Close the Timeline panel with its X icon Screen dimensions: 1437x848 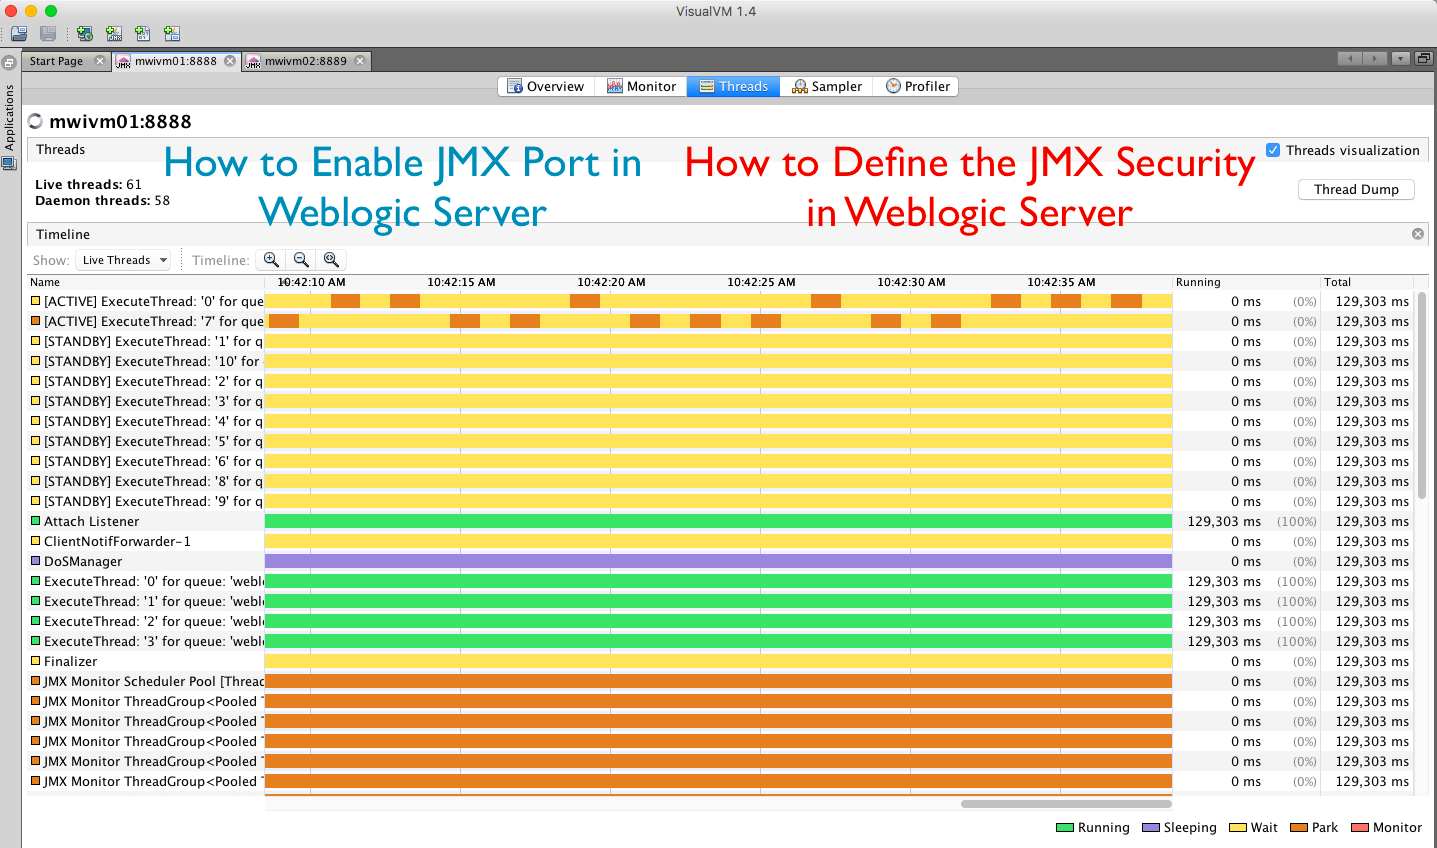click(x=1417, y=234)
